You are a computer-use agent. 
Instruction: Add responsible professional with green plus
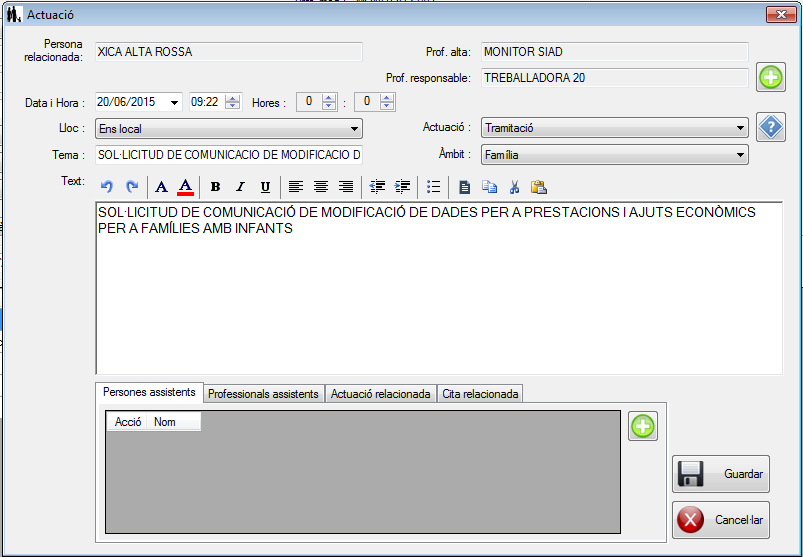point(770,77)
